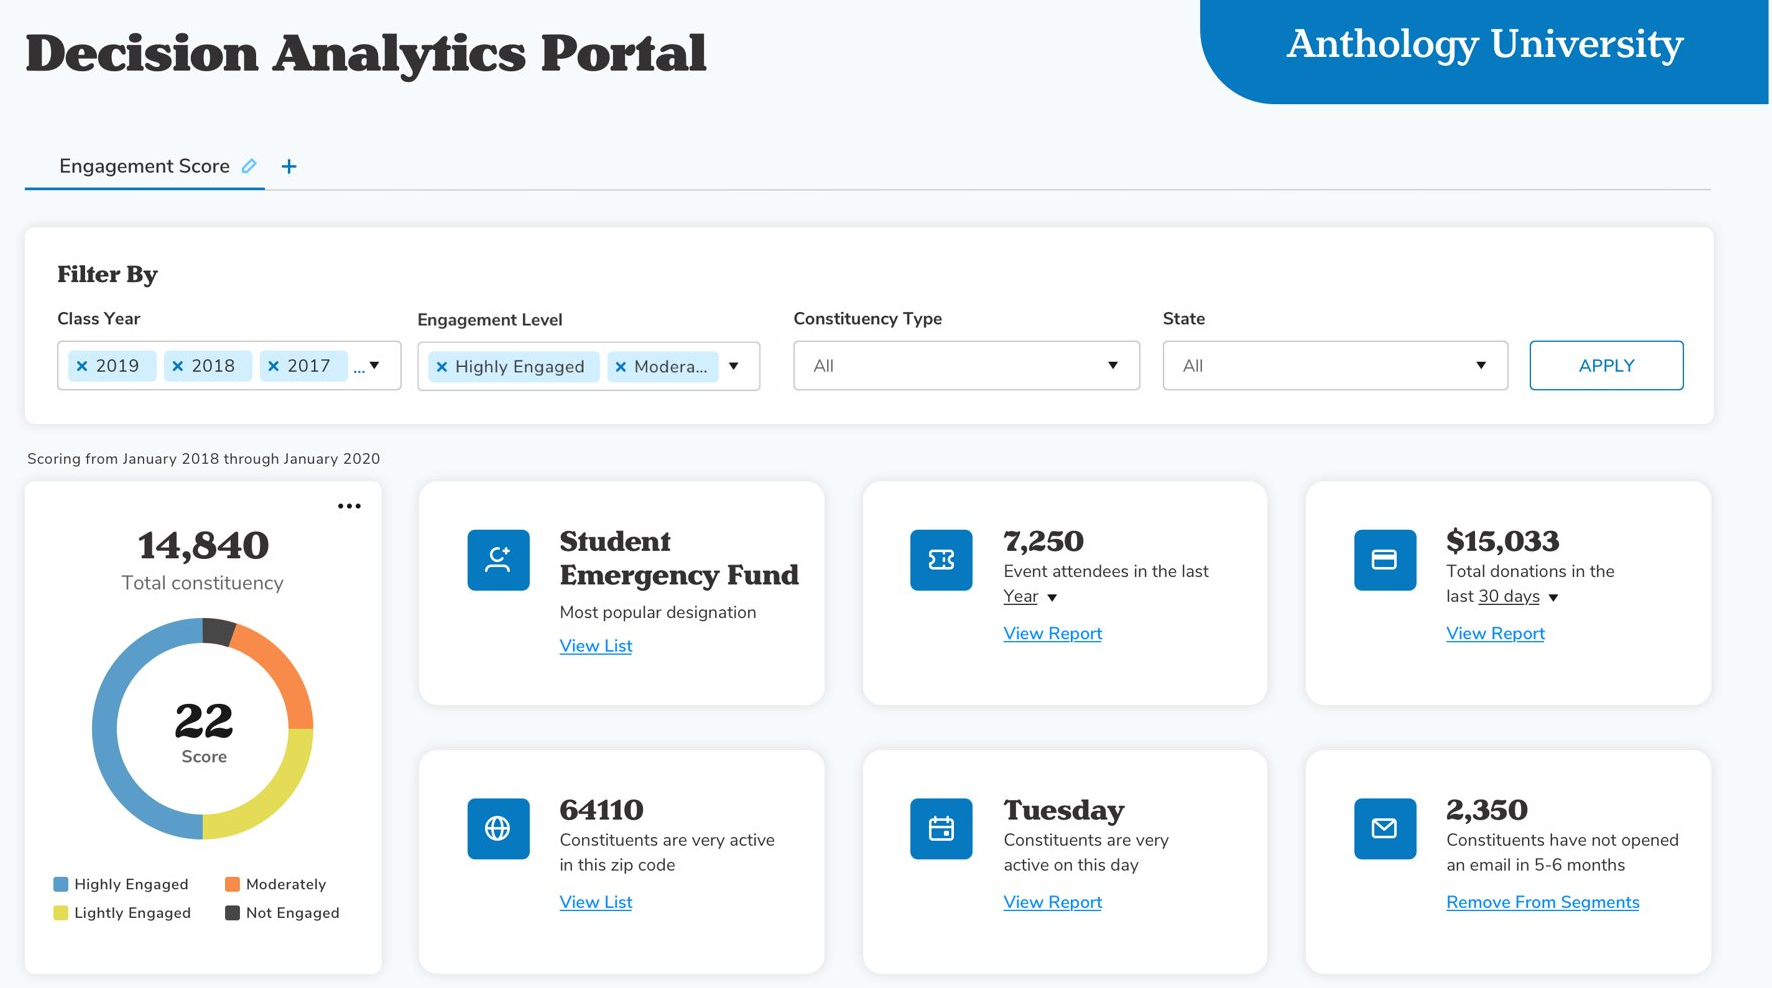The width and height of the screenshot is (1772, 988).
Task: Change the event attendees Year period dropdown
Action: coord(1030,597)
